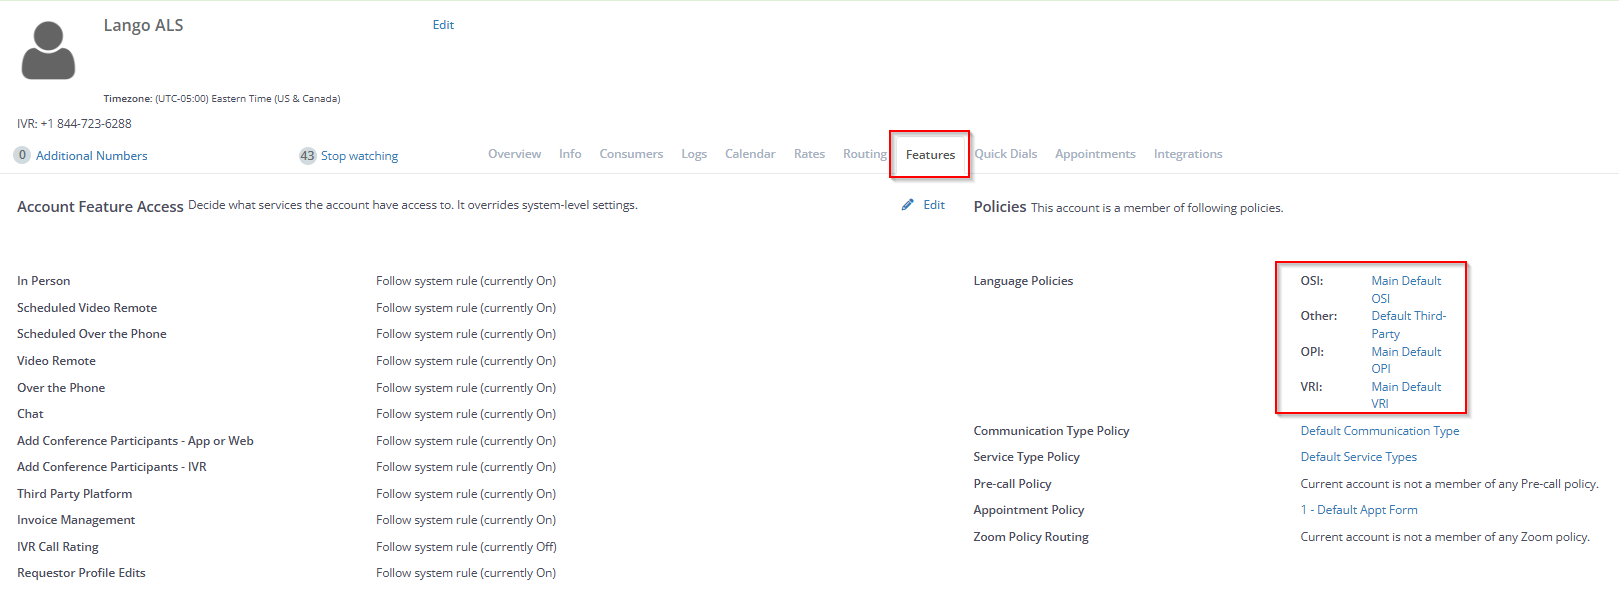Click the user avatar profile icon
Image resolution: width=1619 pixels, height=597 pixels.
48,50
